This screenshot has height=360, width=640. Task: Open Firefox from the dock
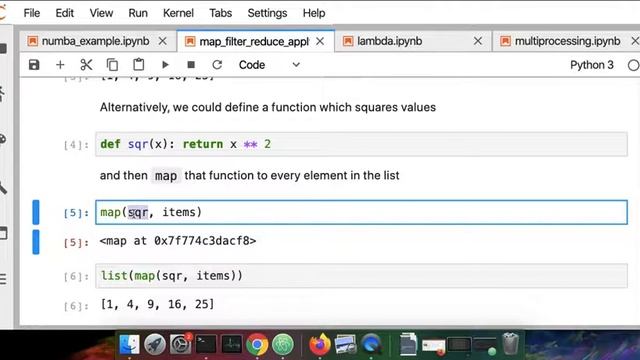(320, 344)
